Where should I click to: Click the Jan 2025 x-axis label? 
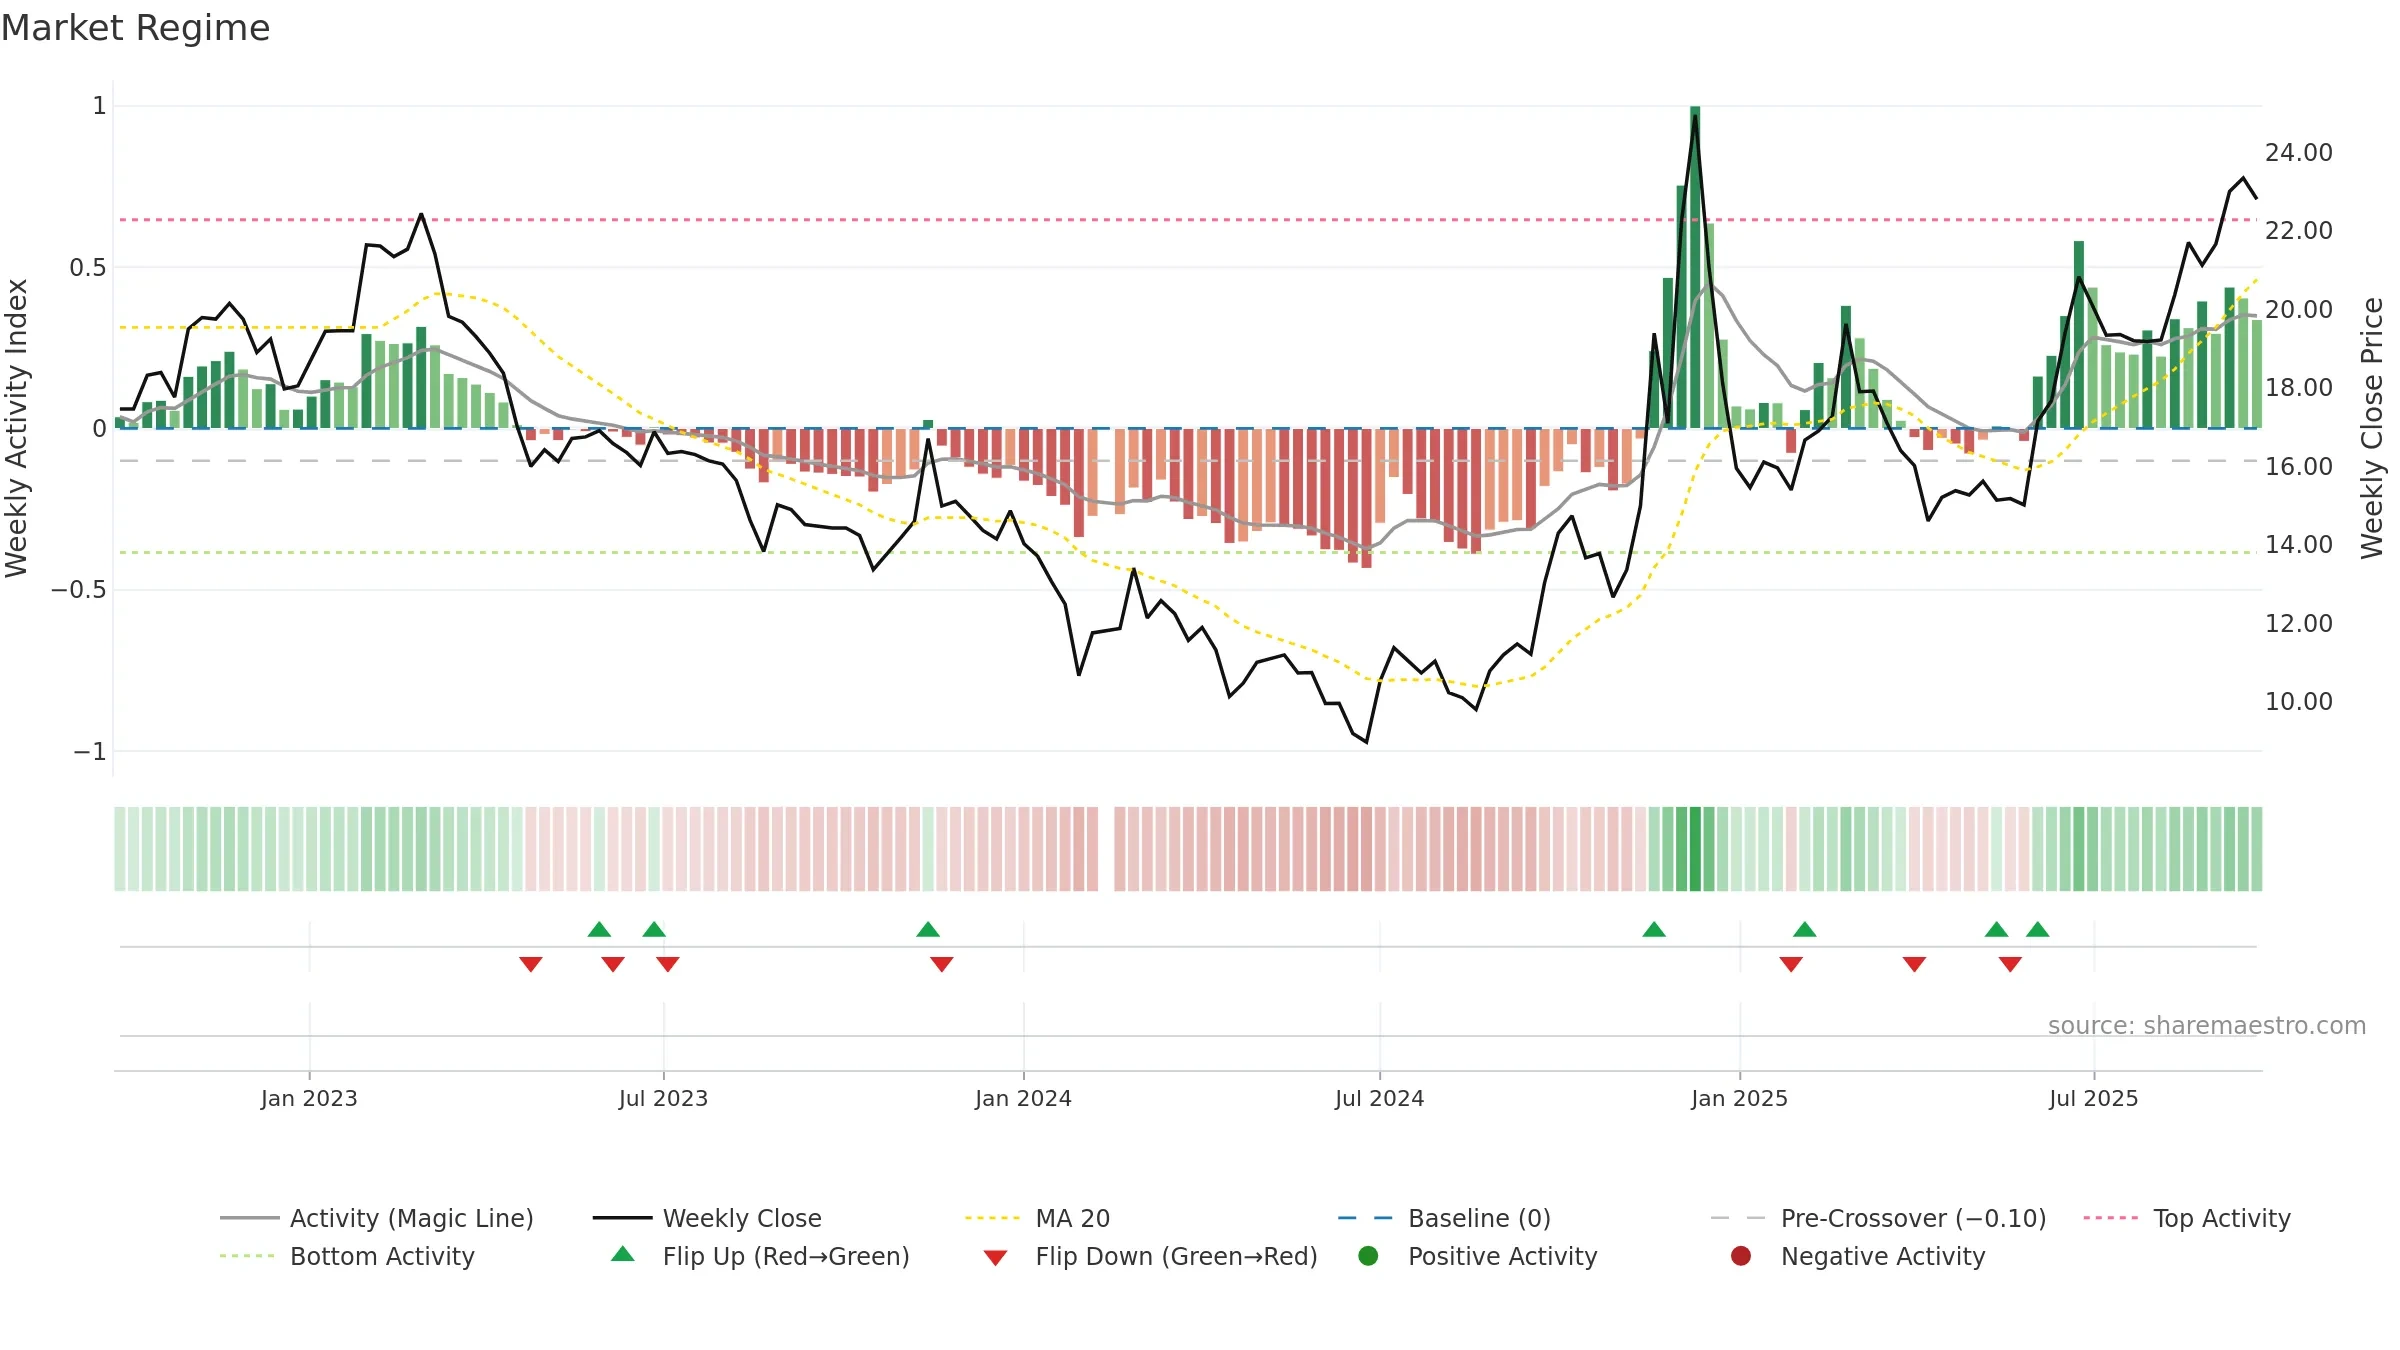[x=1739, y=1098]
